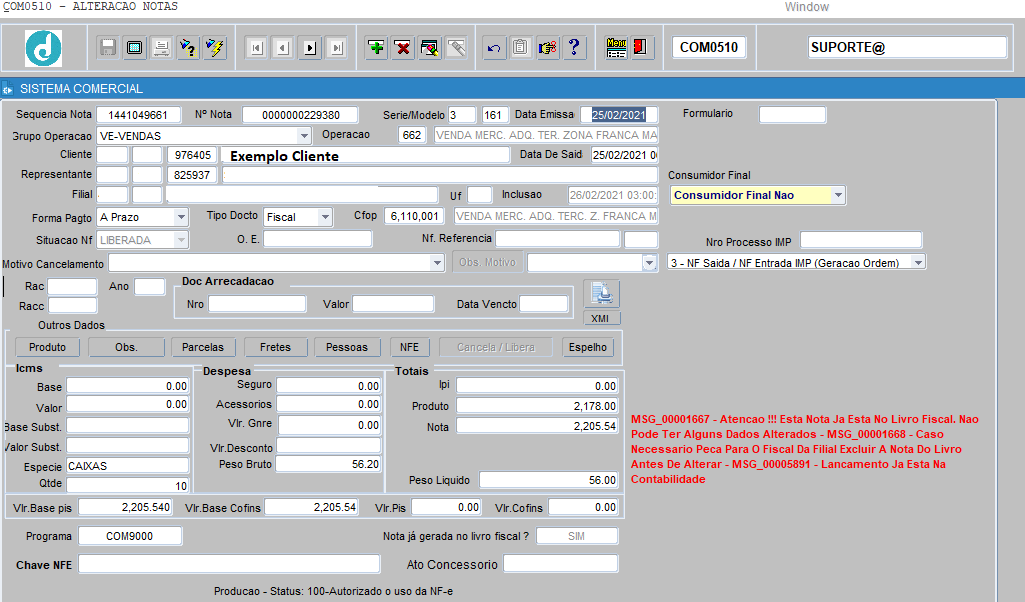1025x602 pixels.
Task: Click the Programa field COM9000
Action: [x=130, y=536]
